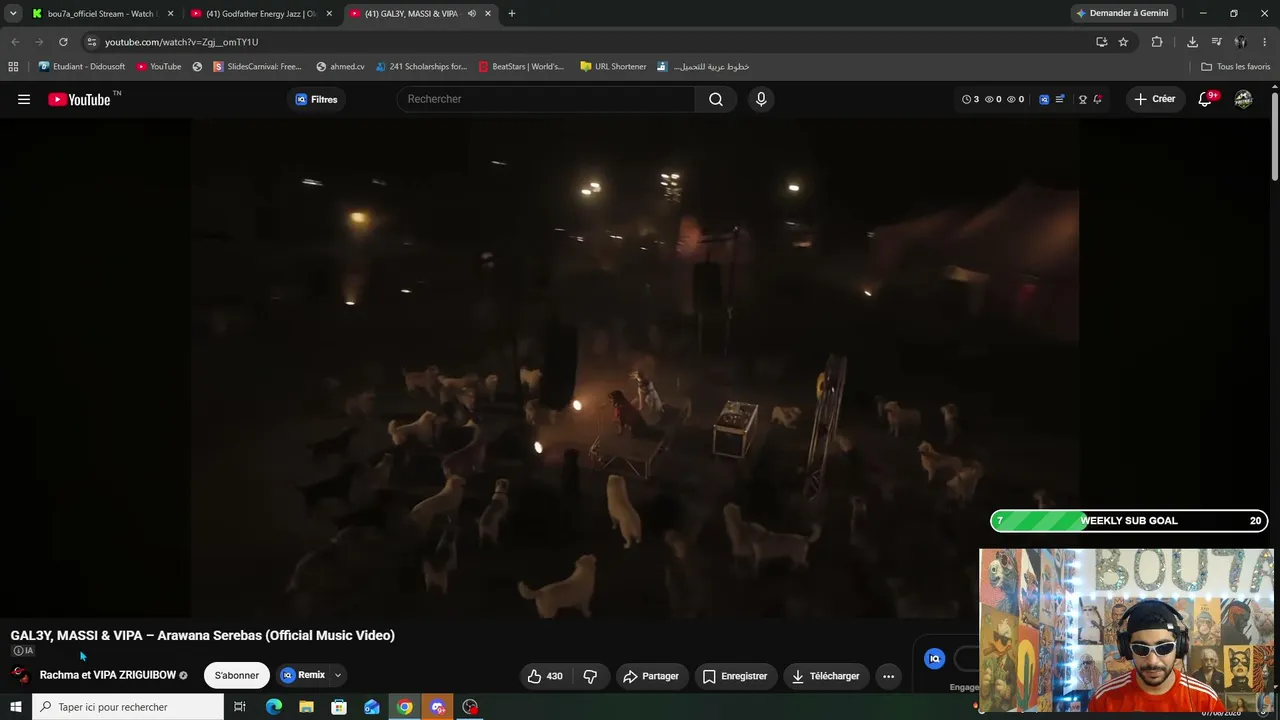
Task: Click the IA info badge under title
Action: [22, 651]
